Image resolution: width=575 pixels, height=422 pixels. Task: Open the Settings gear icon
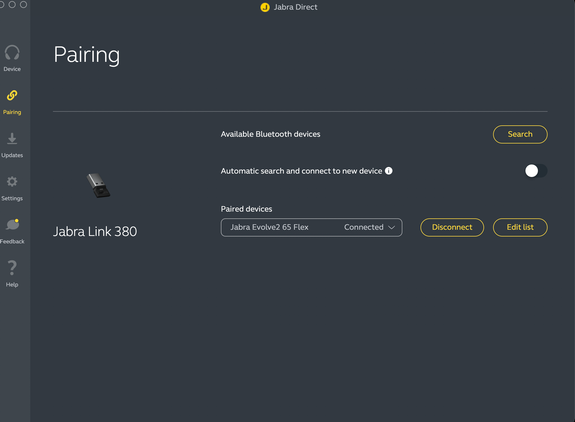click(x=12, y=181)
